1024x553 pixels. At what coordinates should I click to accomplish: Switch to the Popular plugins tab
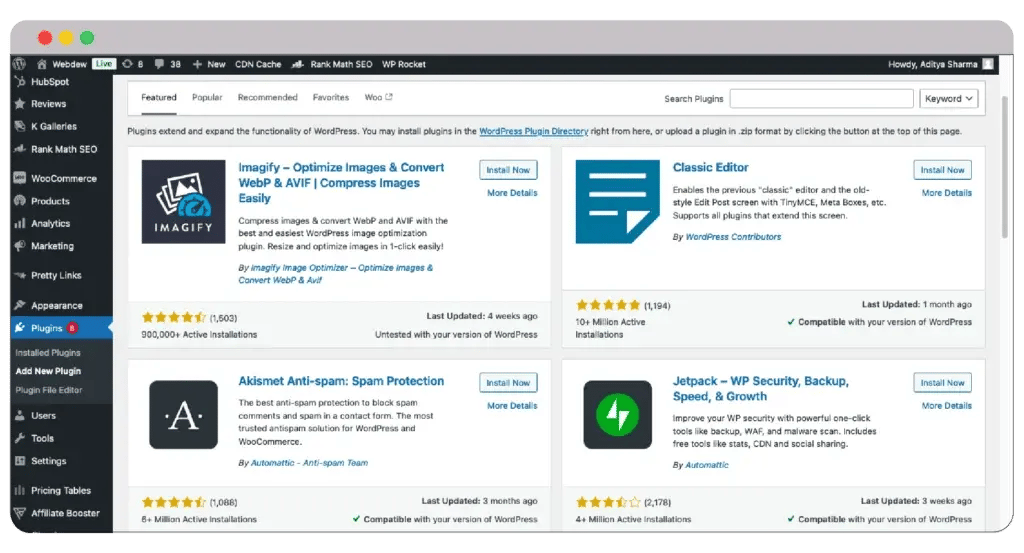pyautogui.click(x=207, y=97)
